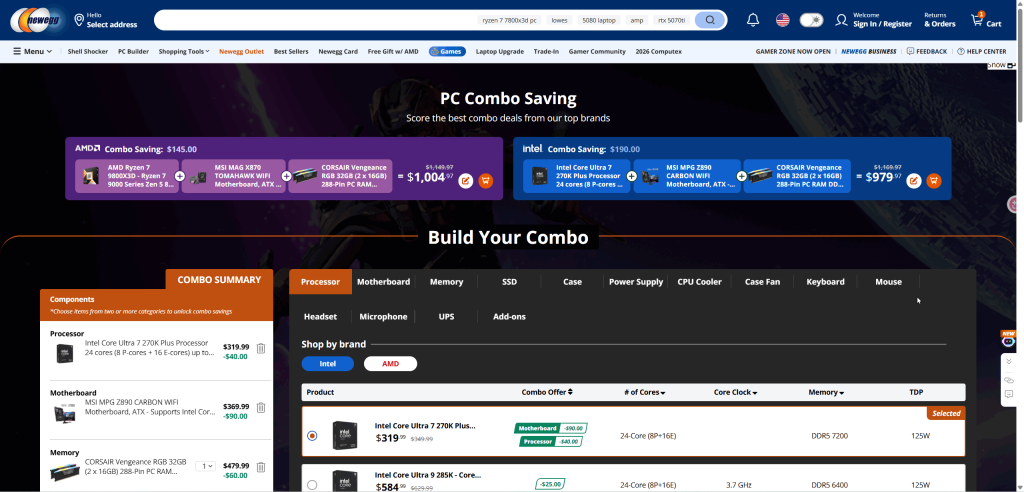Open the notifications bell

coord(753,20)
